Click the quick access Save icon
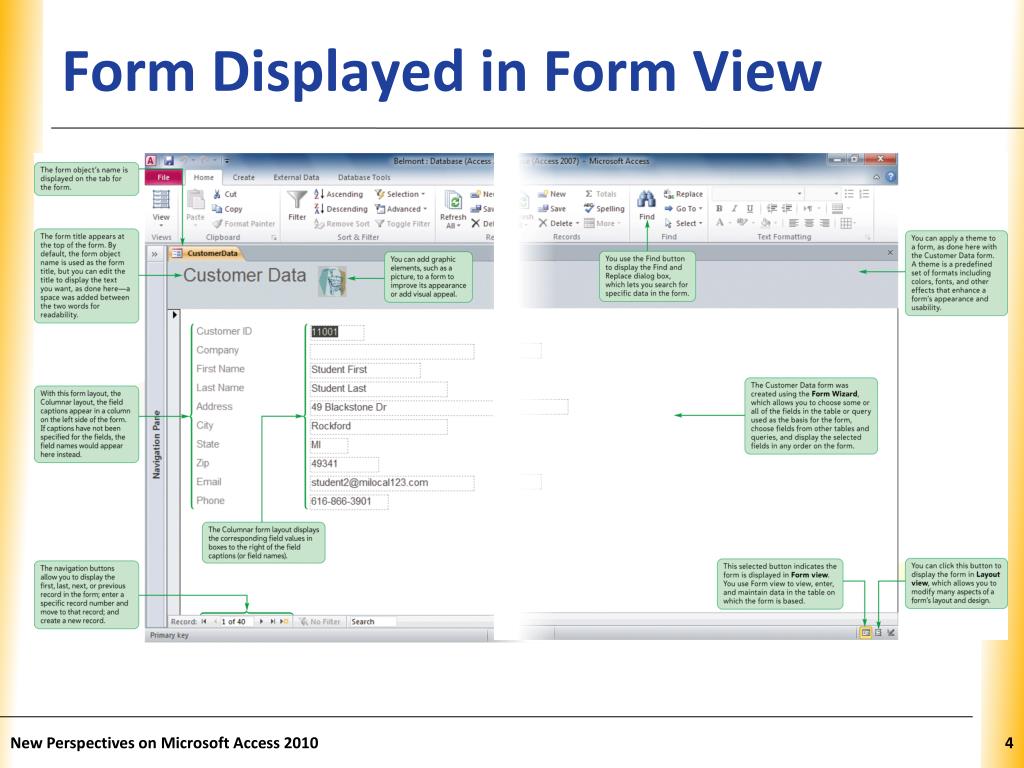 (168, 161)
